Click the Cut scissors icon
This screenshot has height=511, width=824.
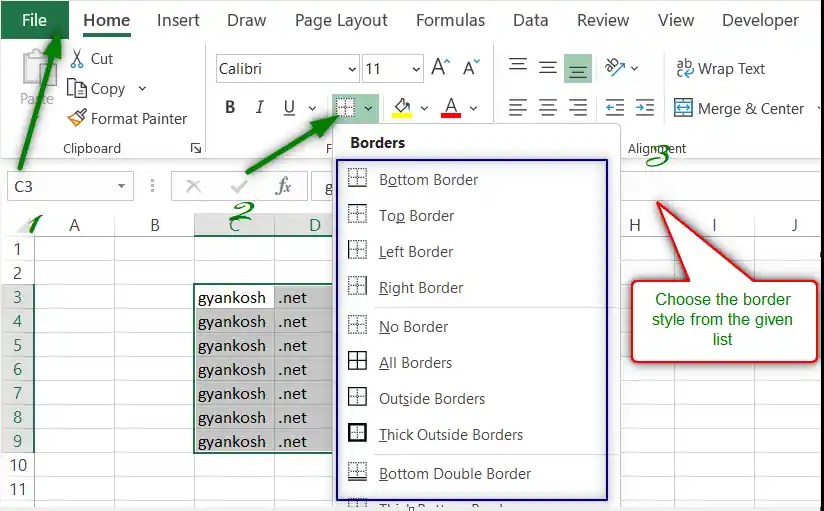coord(77,58)
